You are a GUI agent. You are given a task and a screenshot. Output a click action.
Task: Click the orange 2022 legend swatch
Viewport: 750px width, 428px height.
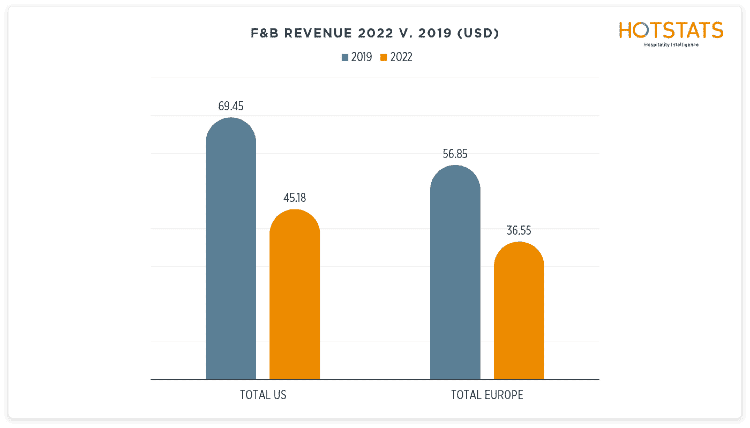click(x=384, y=57)
